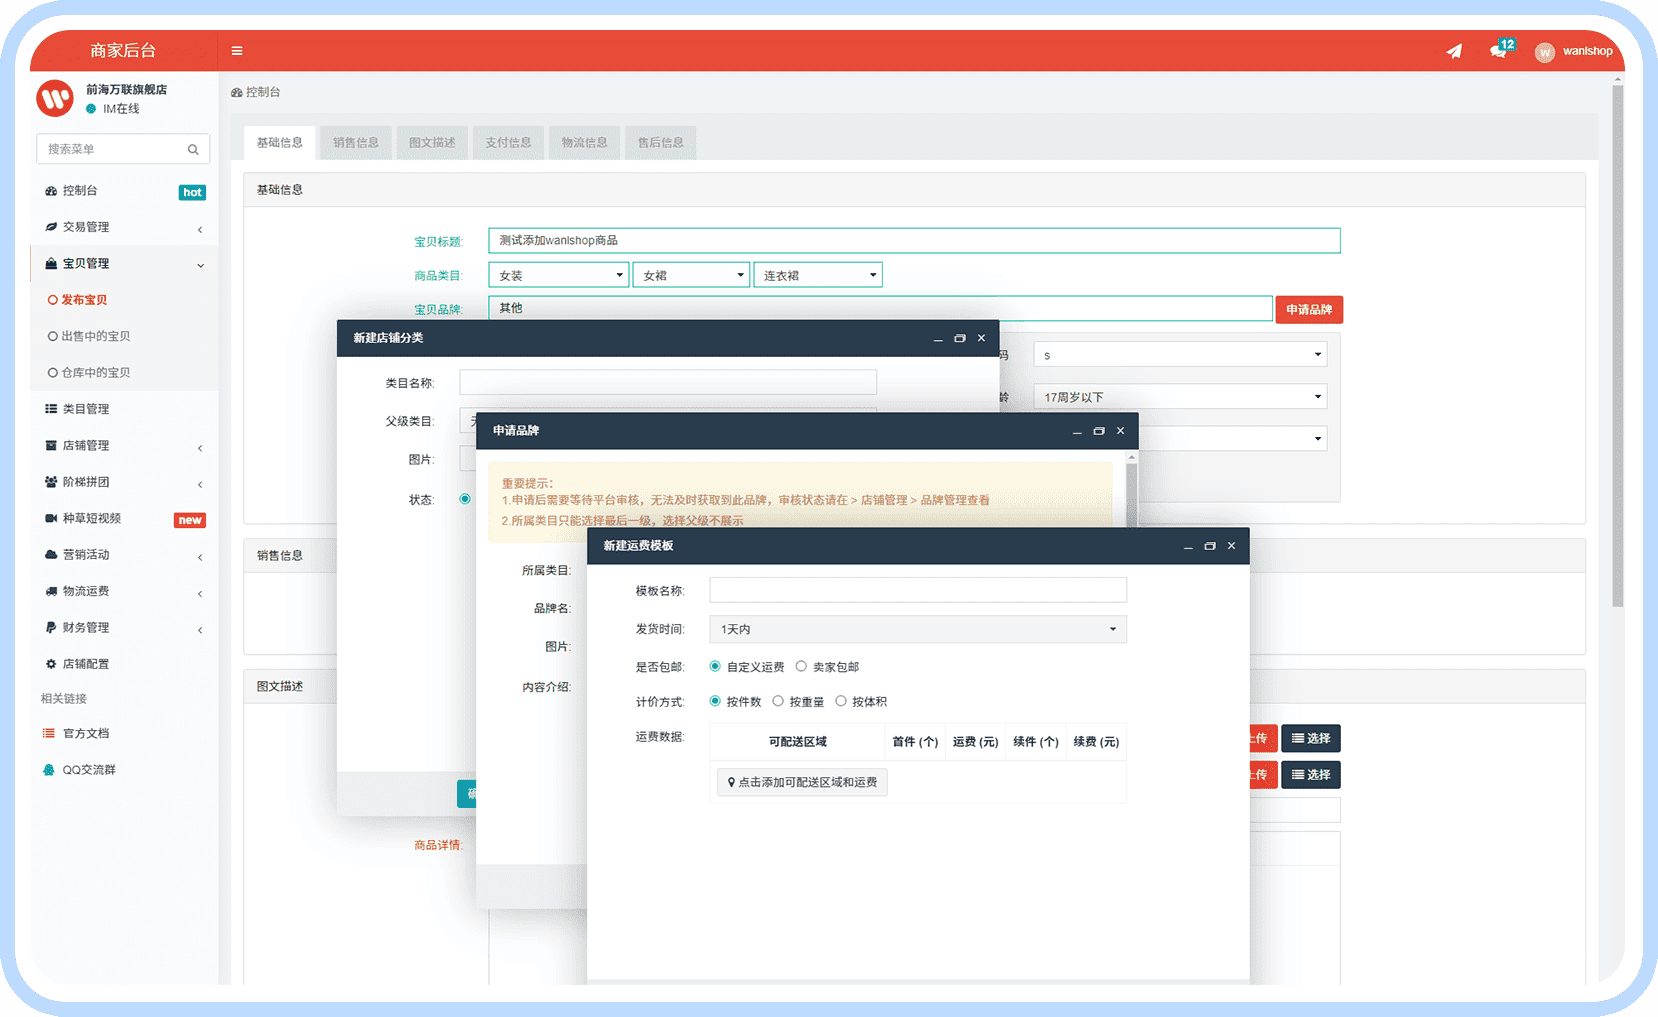Click the main page vertical scrollbar

coord(1617,346)
